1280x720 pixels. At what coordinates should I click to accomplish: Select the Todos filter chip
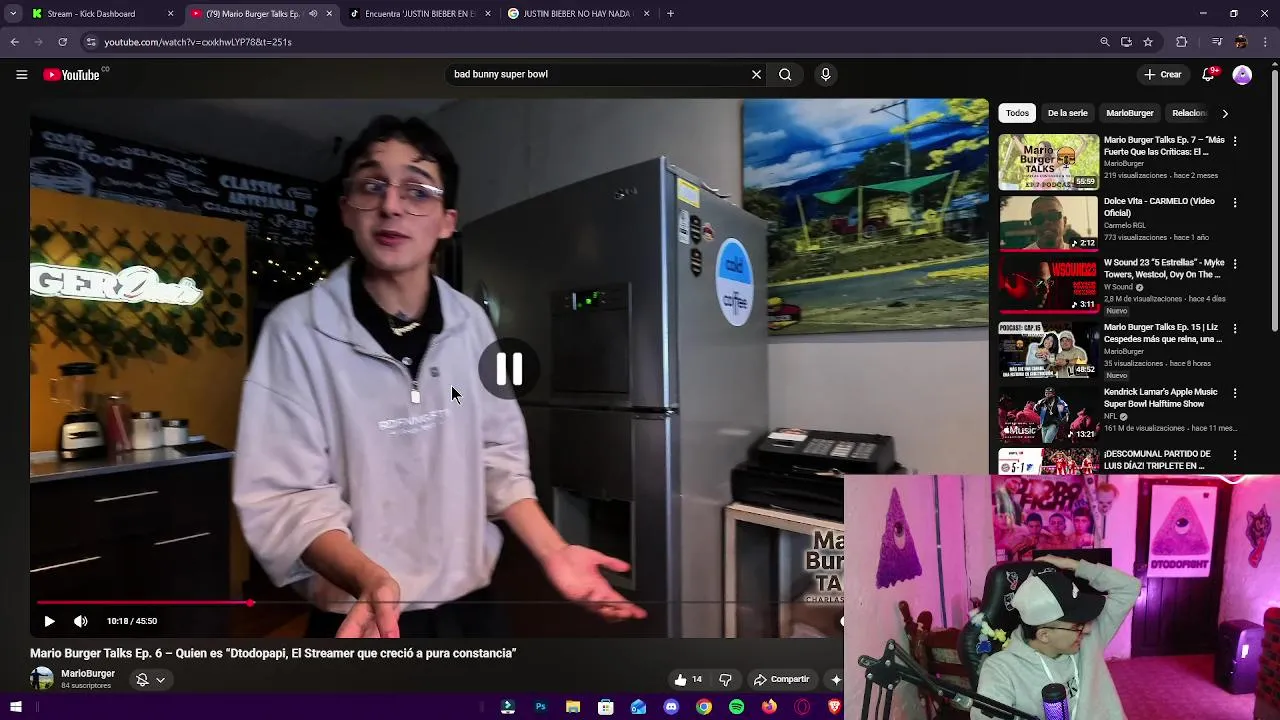pos(1017,113)
